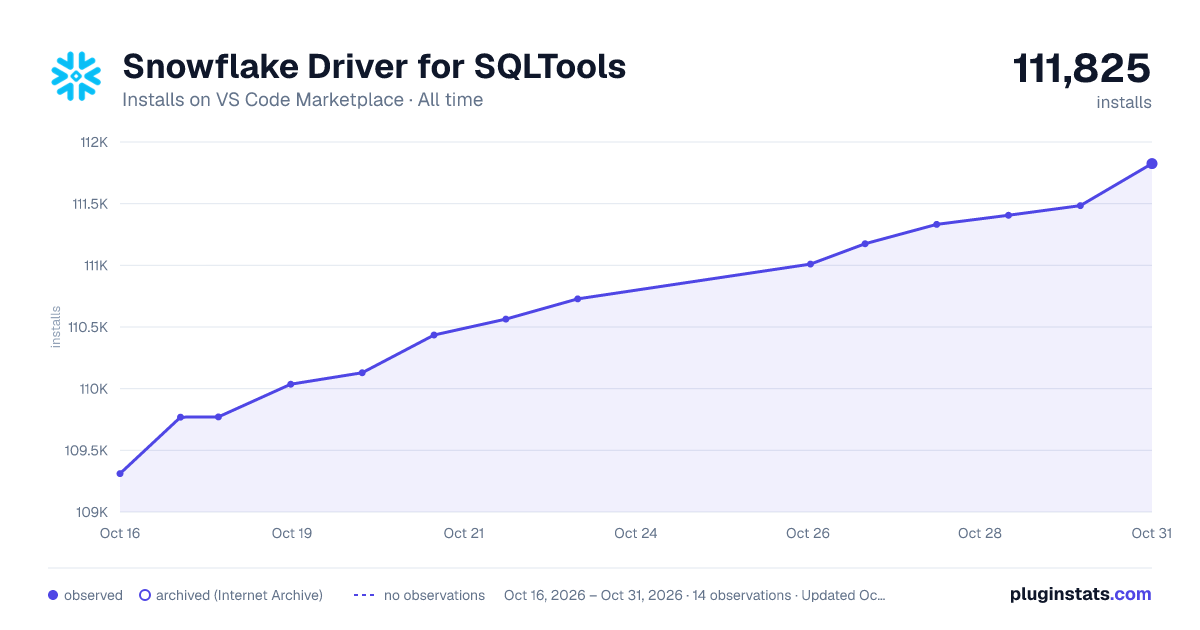Click the 111,825 installs total

click(1082, 69)
